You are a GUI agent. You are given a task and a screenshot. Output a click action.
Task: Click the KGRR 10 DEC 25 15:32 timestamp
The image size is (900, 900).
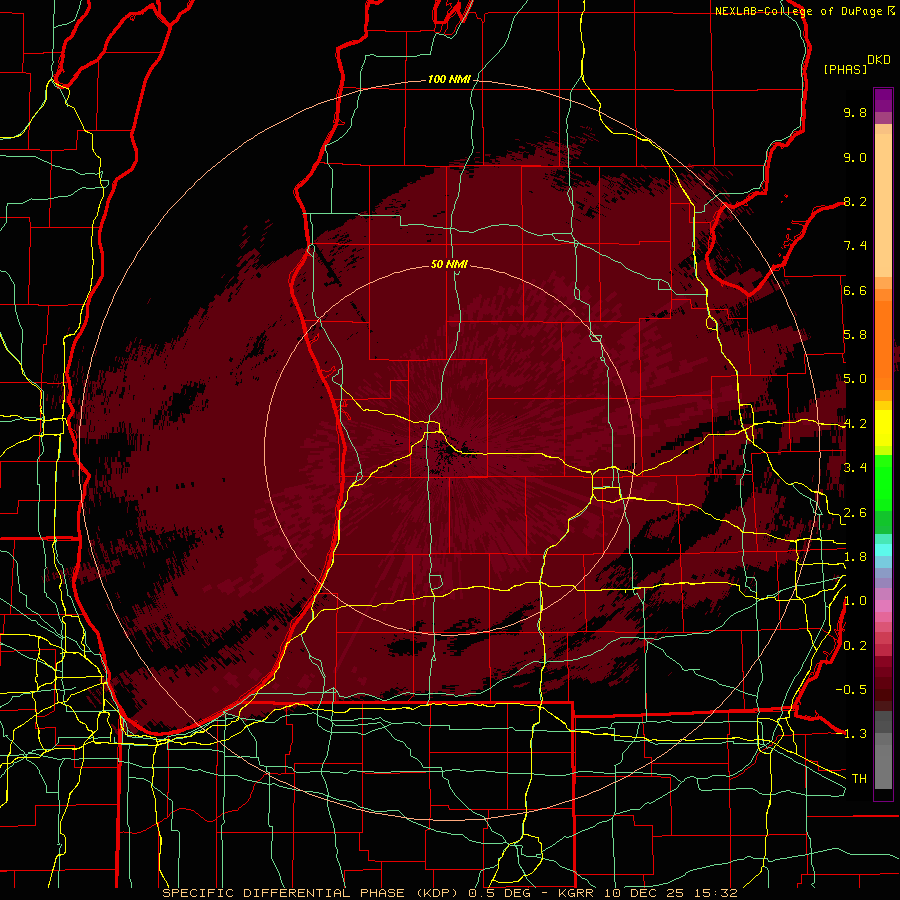647,893
